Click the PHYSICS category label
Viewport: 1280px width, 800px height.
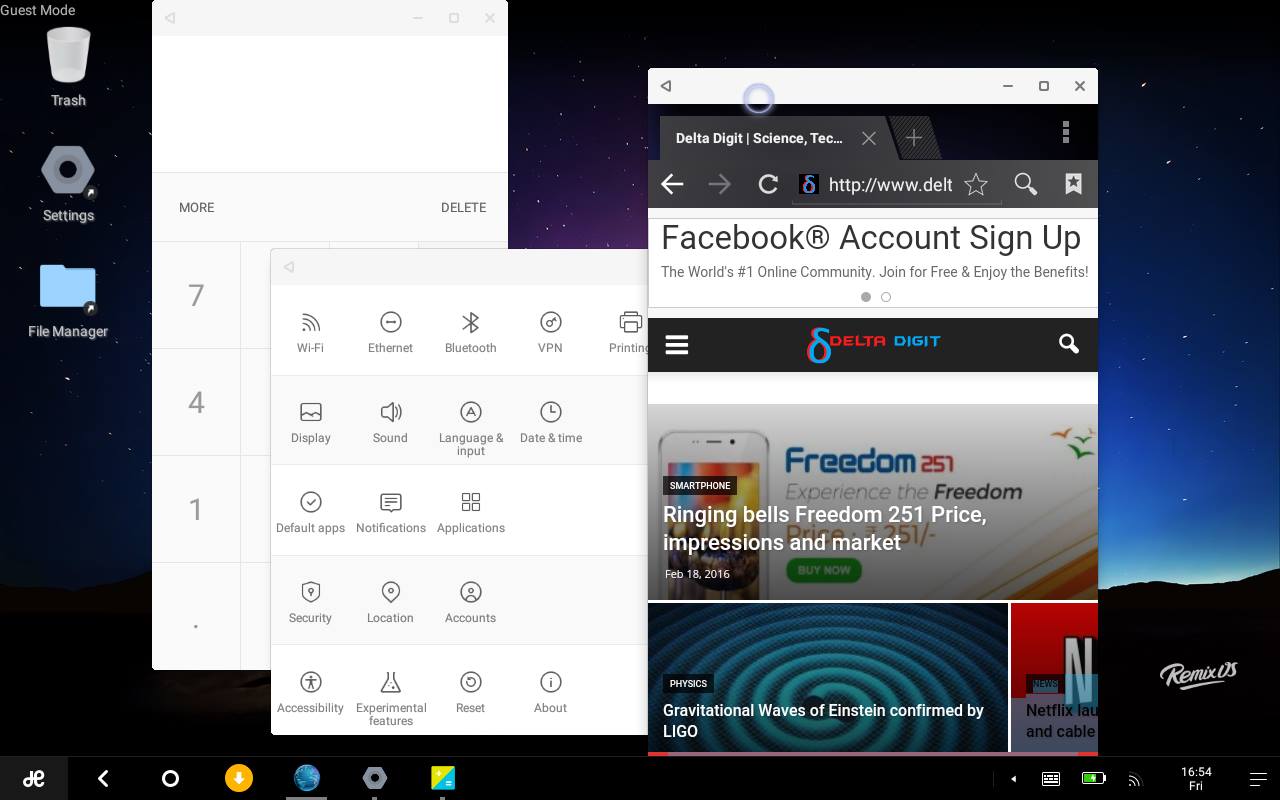[688, 684]
